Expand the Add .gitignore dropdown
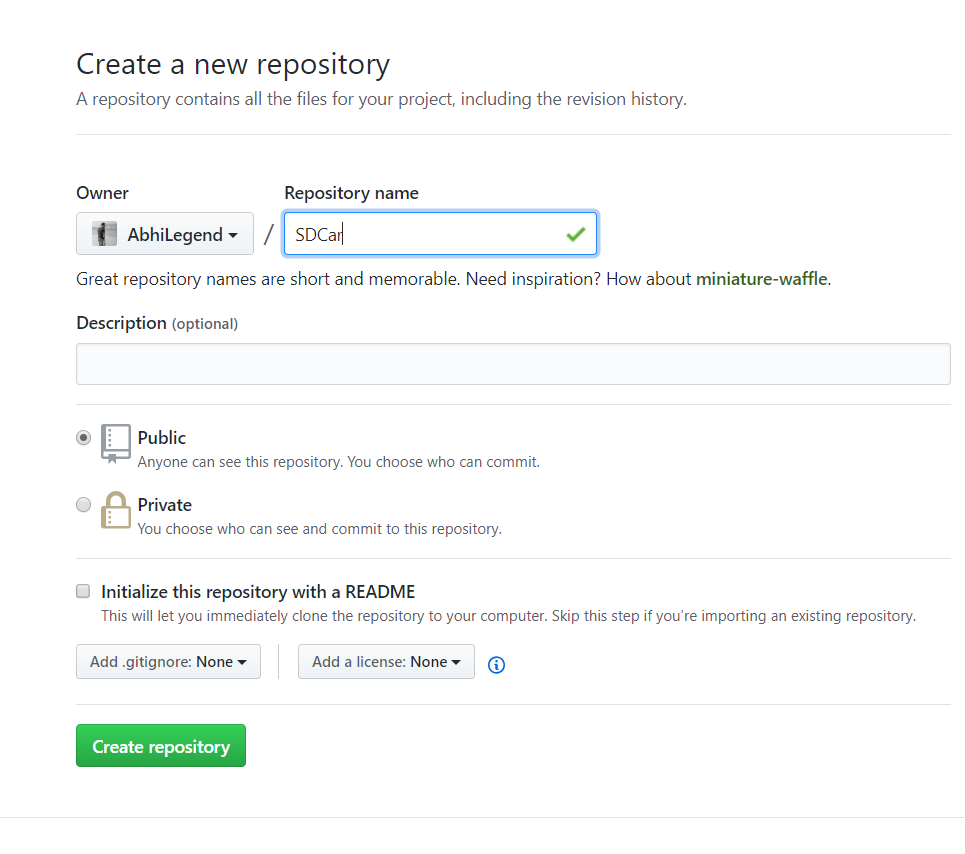 [x=168, y=661]
